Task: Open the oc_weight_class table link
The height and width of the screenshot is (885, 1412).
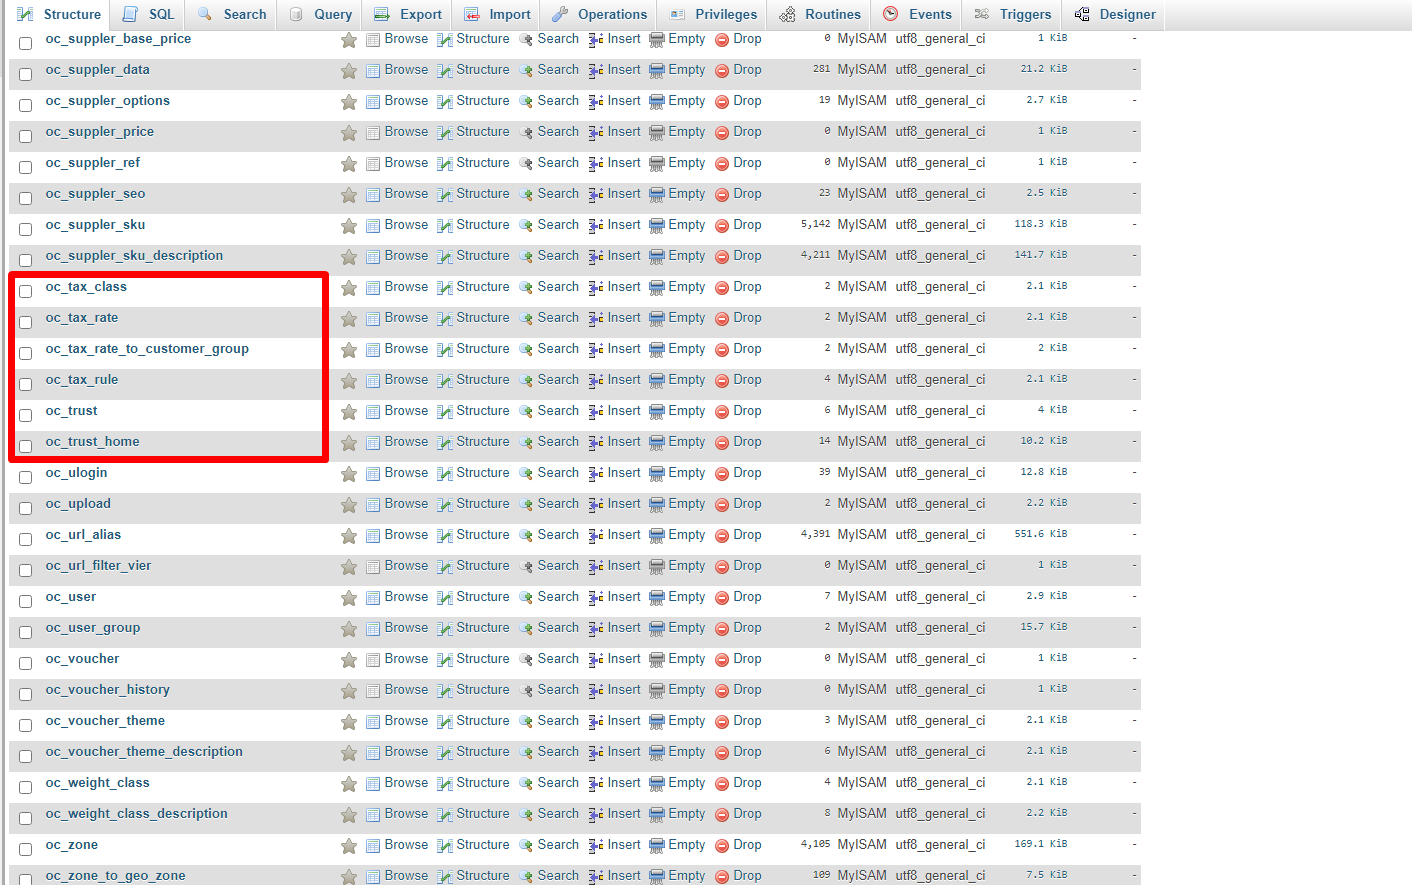Action: click(x=97, y=783)
